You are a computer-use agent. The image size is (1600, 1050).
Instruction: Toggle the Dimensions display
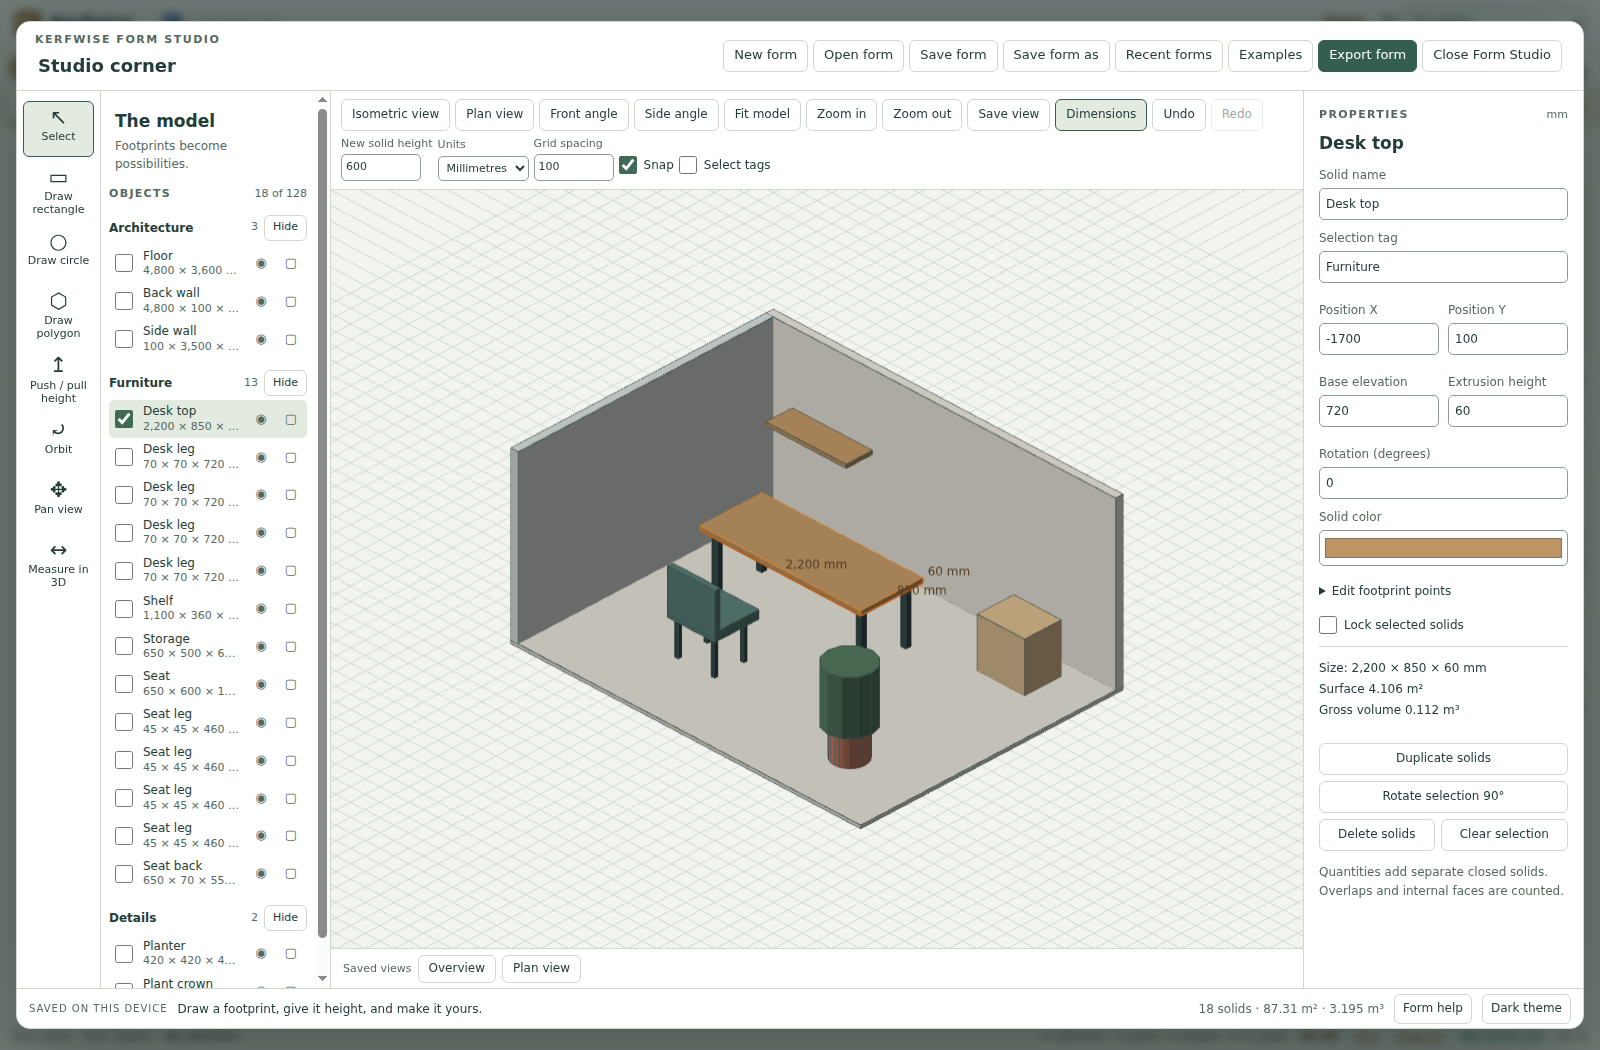coord(1101,114)
